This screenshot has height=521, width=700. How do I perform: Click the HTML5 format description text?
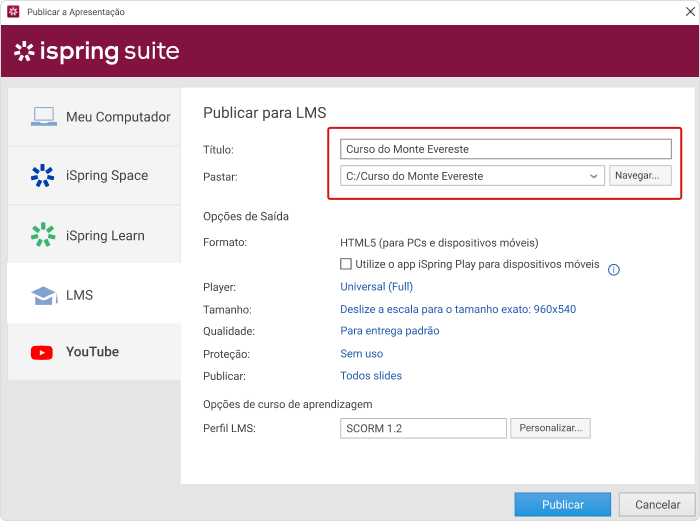click(439, 243)
